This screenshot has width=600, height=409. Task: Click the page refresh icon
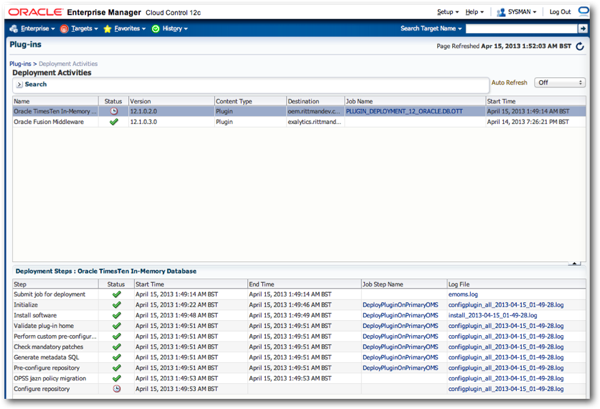[580, 46]
